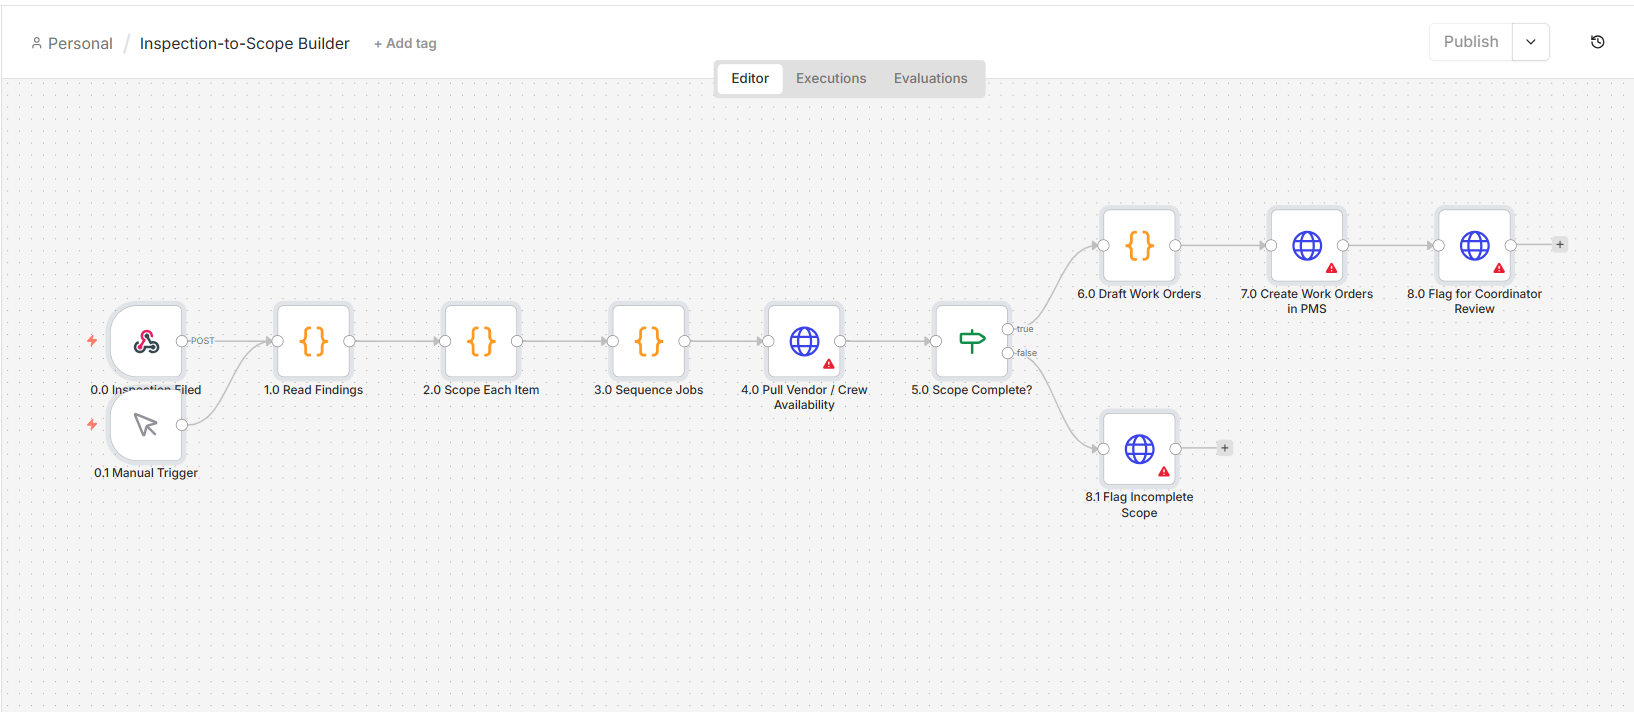Open the 7.0 Create Work Orders in PMS node
The image size is (1634, 712).
coord(1307,245)
